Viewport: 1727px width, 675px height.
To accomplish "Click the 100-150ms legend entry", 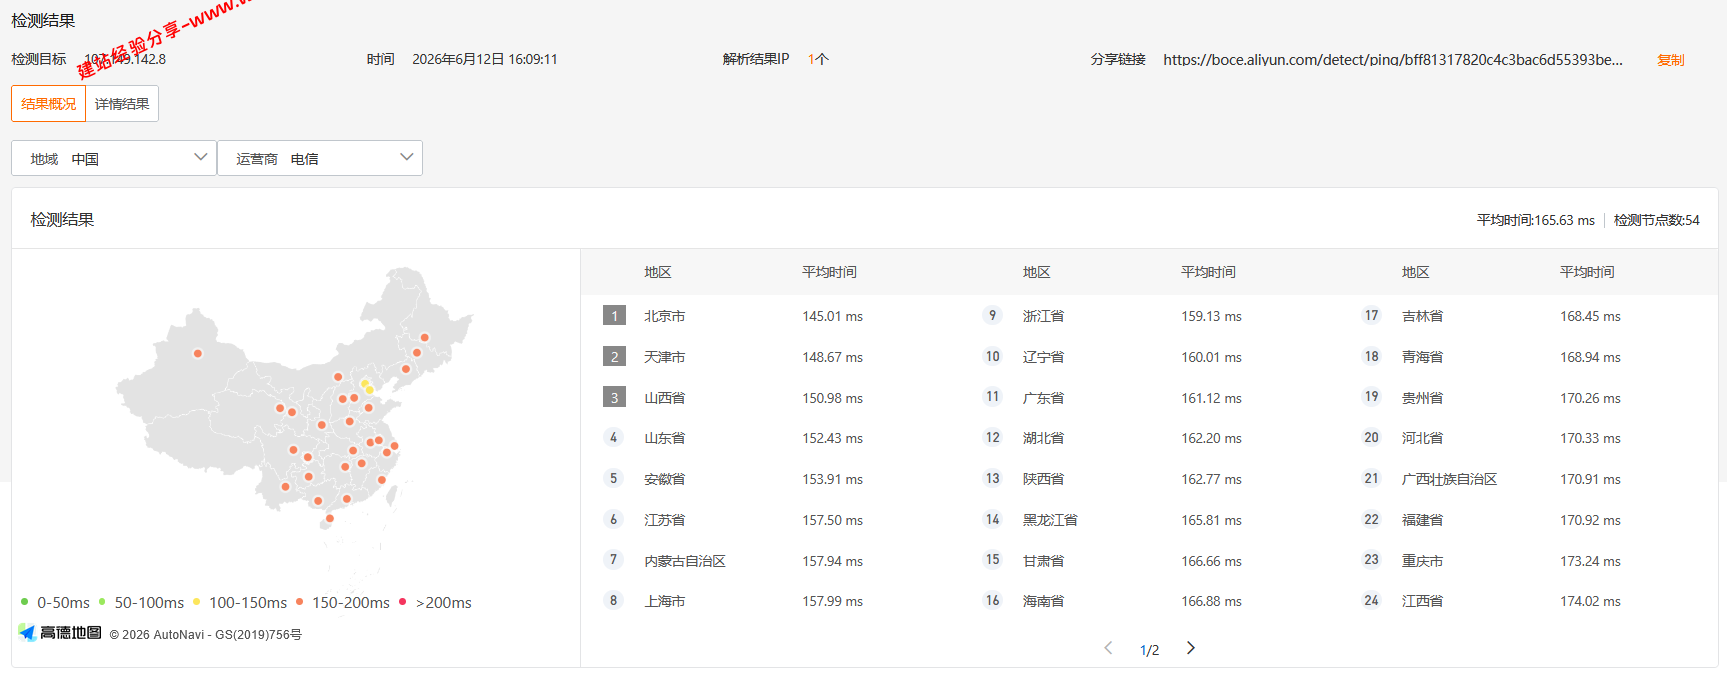I will coord(240,602).
